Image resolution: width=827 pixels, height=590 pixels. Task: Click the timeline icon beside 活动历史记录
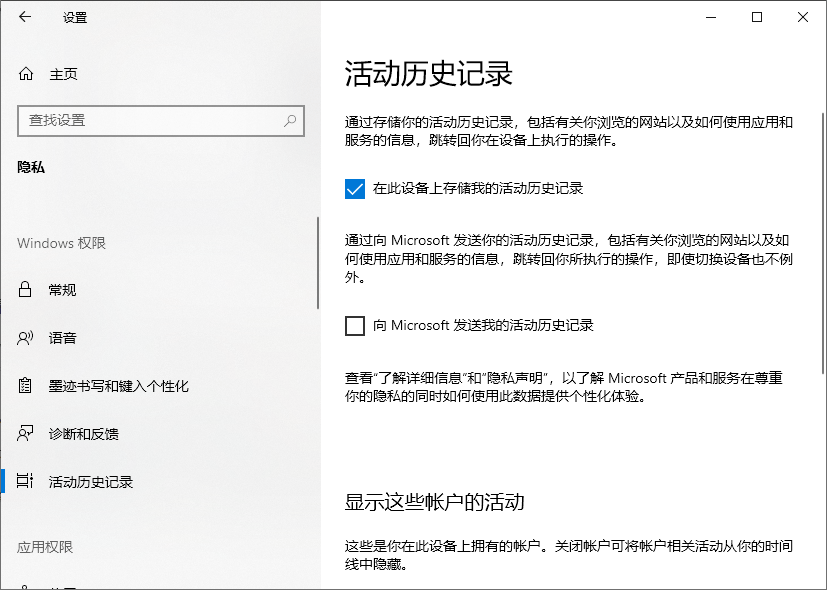25,481
